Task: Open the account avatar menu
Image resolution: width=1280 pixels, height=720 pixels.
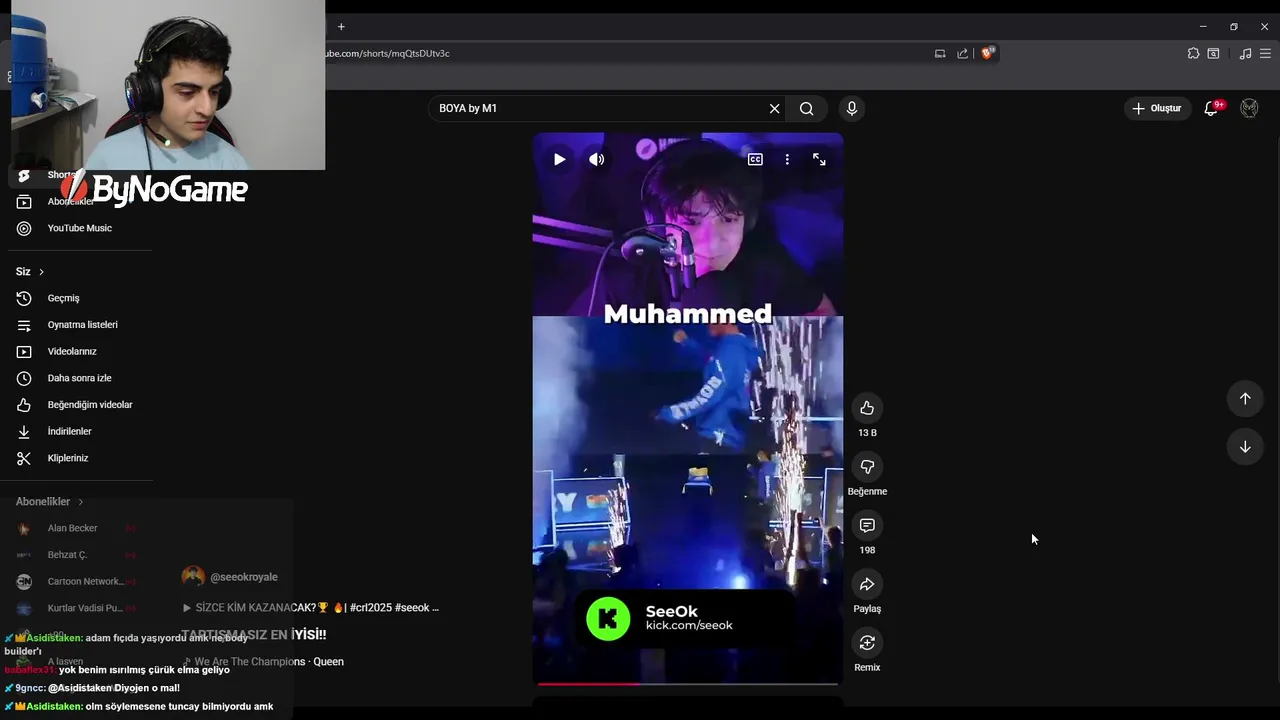Action: tap(1249, 108)
